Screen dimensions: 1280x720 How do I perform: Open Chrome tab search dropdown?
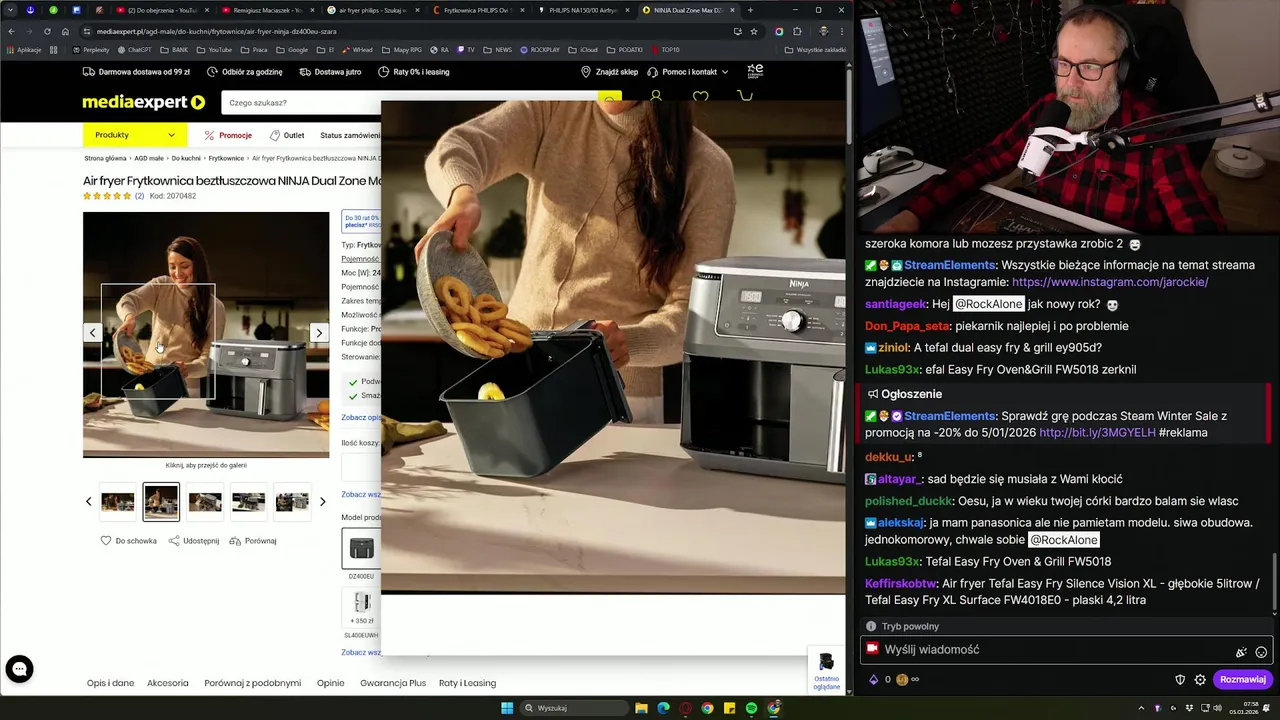(10, 10)
